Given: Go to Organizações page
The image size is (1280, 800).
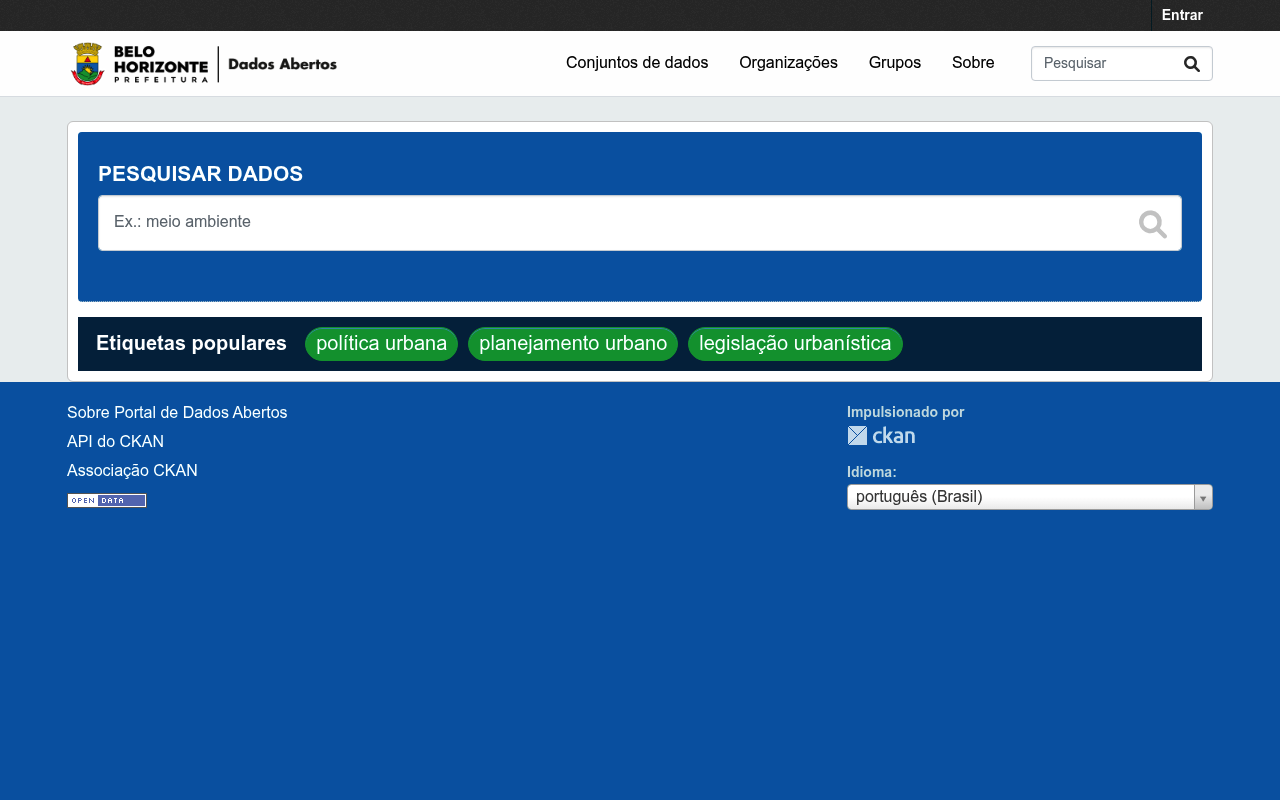Looking at the screenshot, I should pos(788,63).
